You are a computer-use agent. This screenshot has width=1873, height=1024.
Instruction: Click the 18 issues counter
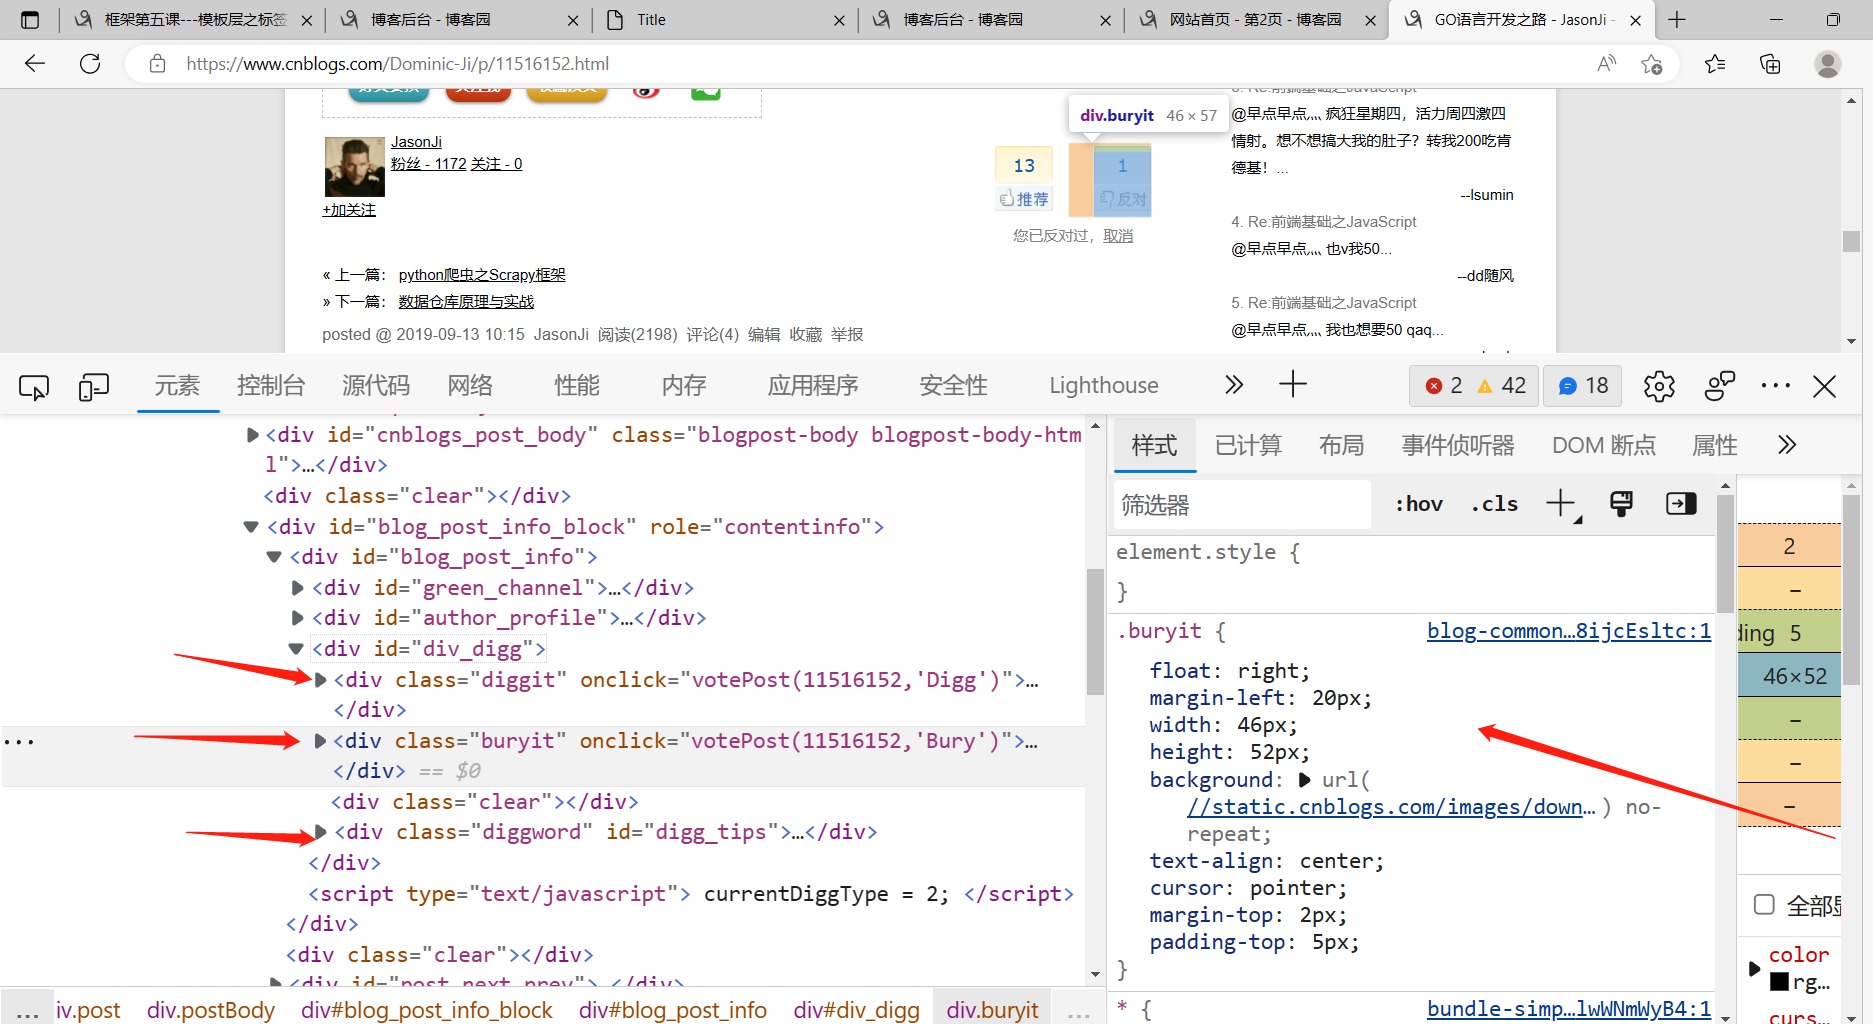point(1584,386)
